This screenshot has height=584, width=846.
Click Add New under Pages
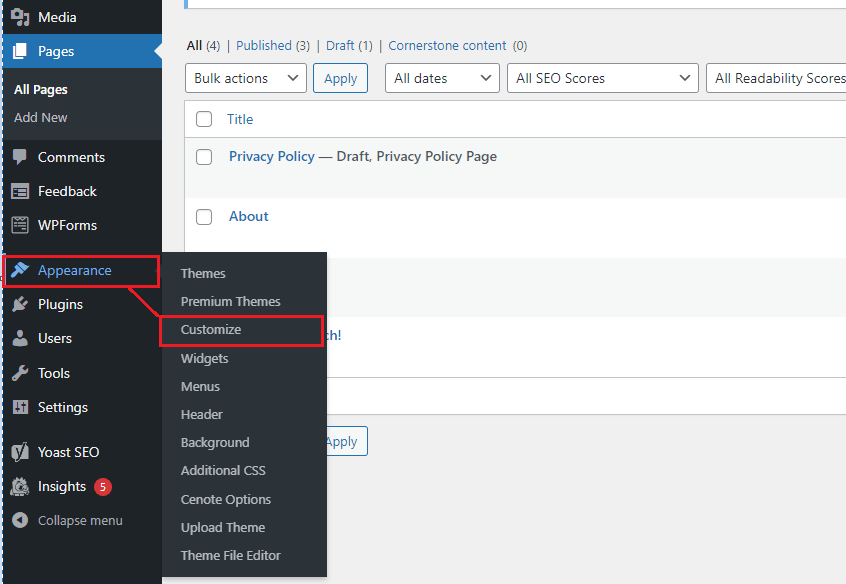41,118
